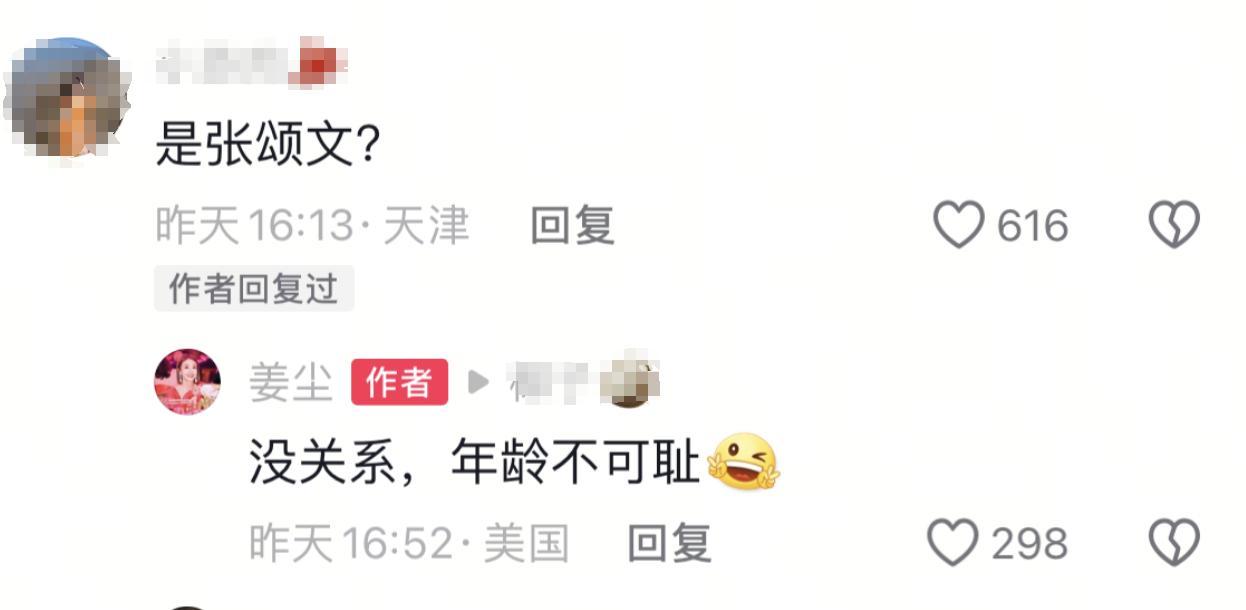
Task: Open the pixelated commenter avatar
Action: point(67,99)
